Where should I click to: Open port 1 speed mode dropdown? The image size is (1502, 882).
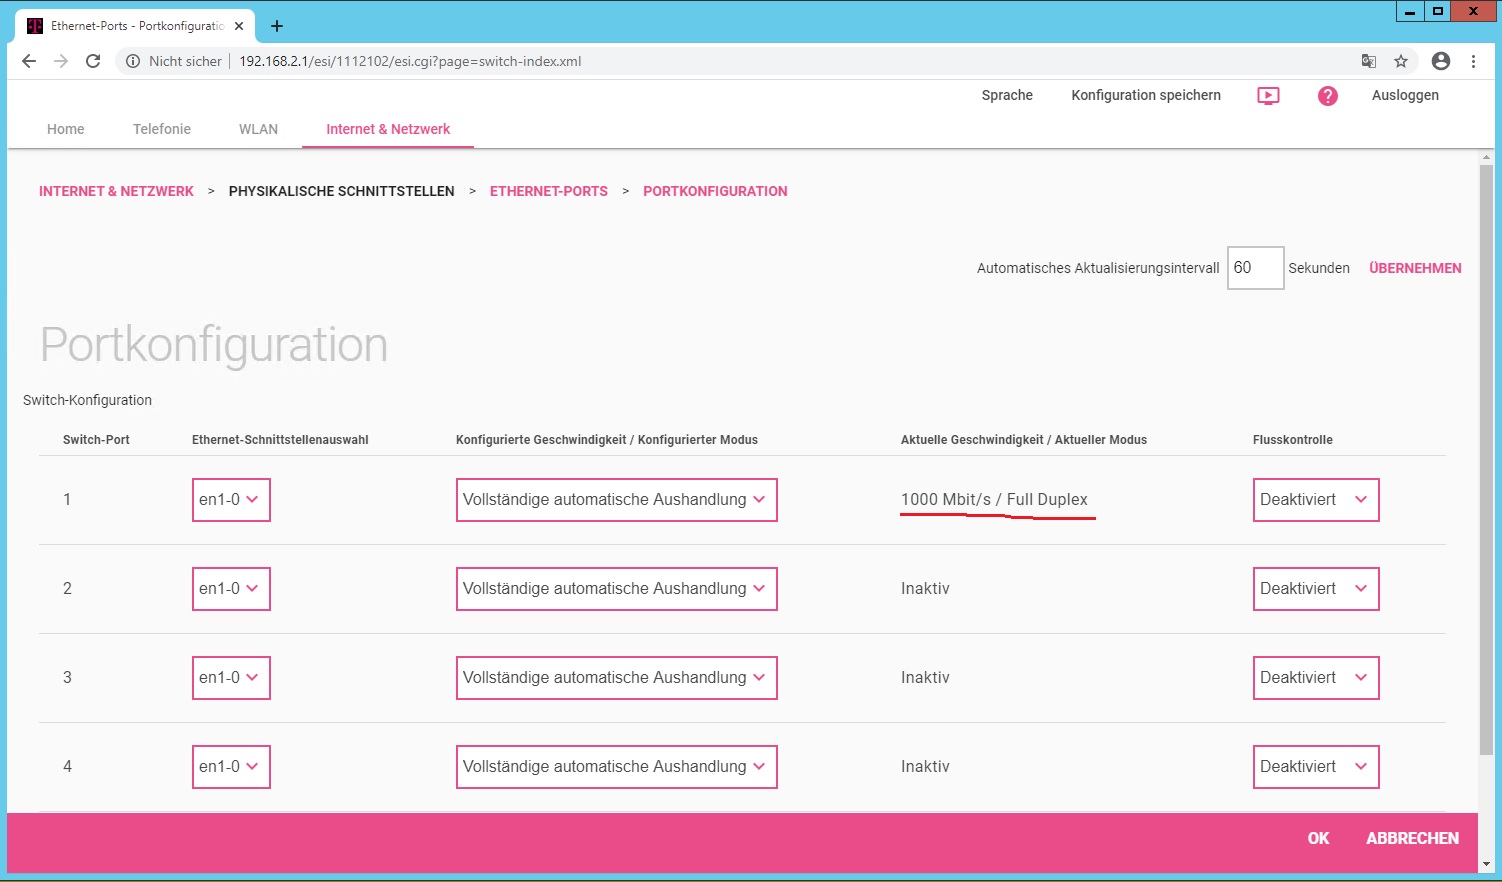616,500
